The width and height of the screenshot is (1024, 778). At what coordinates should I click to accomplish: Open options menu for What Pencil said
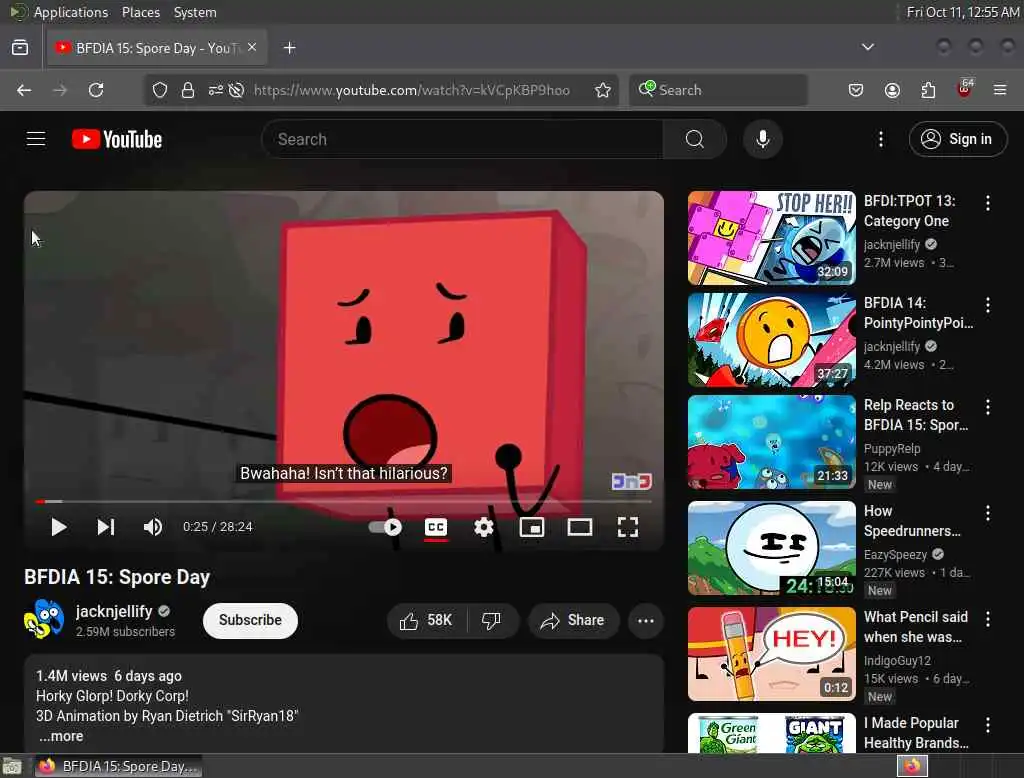987,619
